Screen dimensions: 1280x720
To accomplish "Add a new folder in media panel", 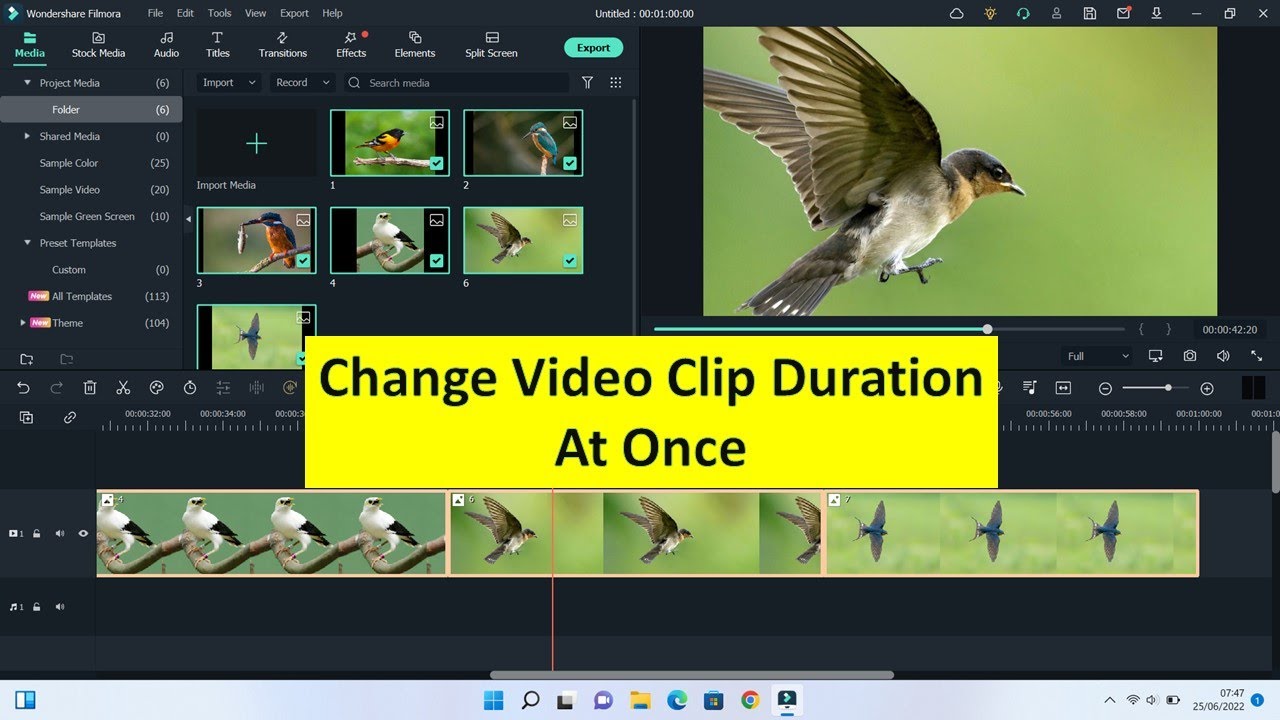I will [27, 359].
